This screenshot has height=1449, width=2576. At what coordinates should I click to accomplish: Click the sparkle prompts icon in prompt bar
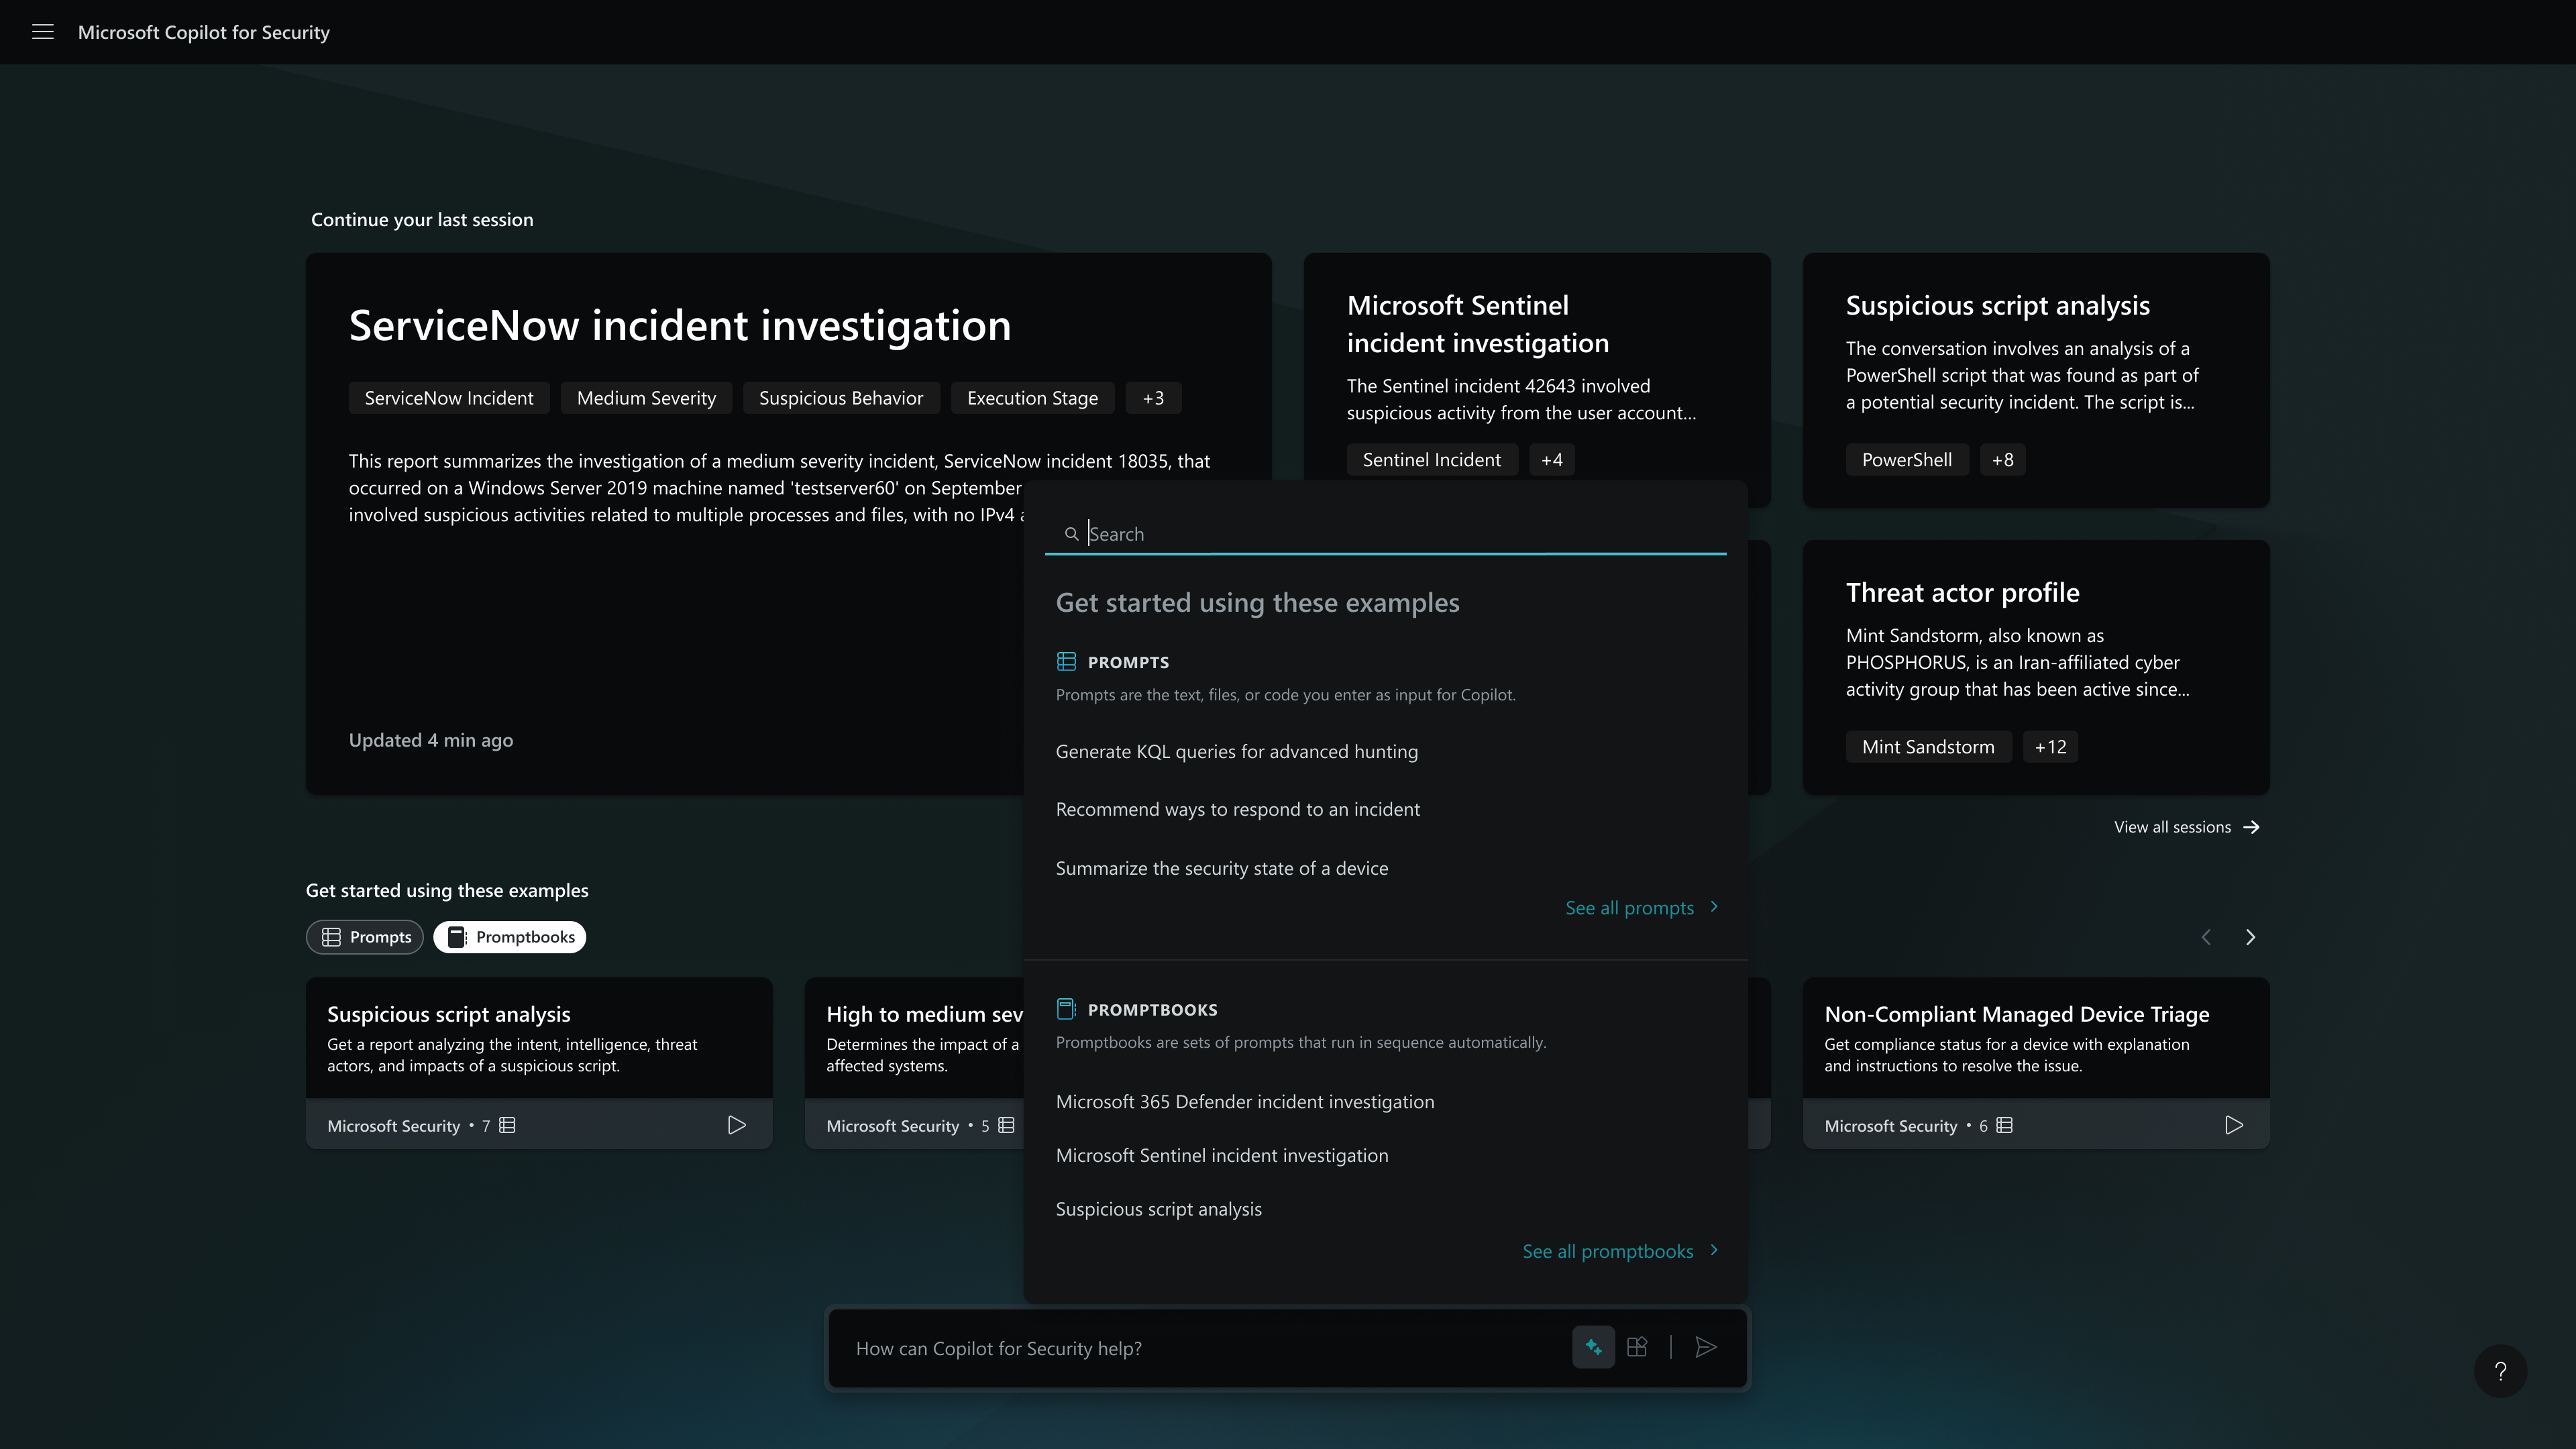(1593, 1347)
